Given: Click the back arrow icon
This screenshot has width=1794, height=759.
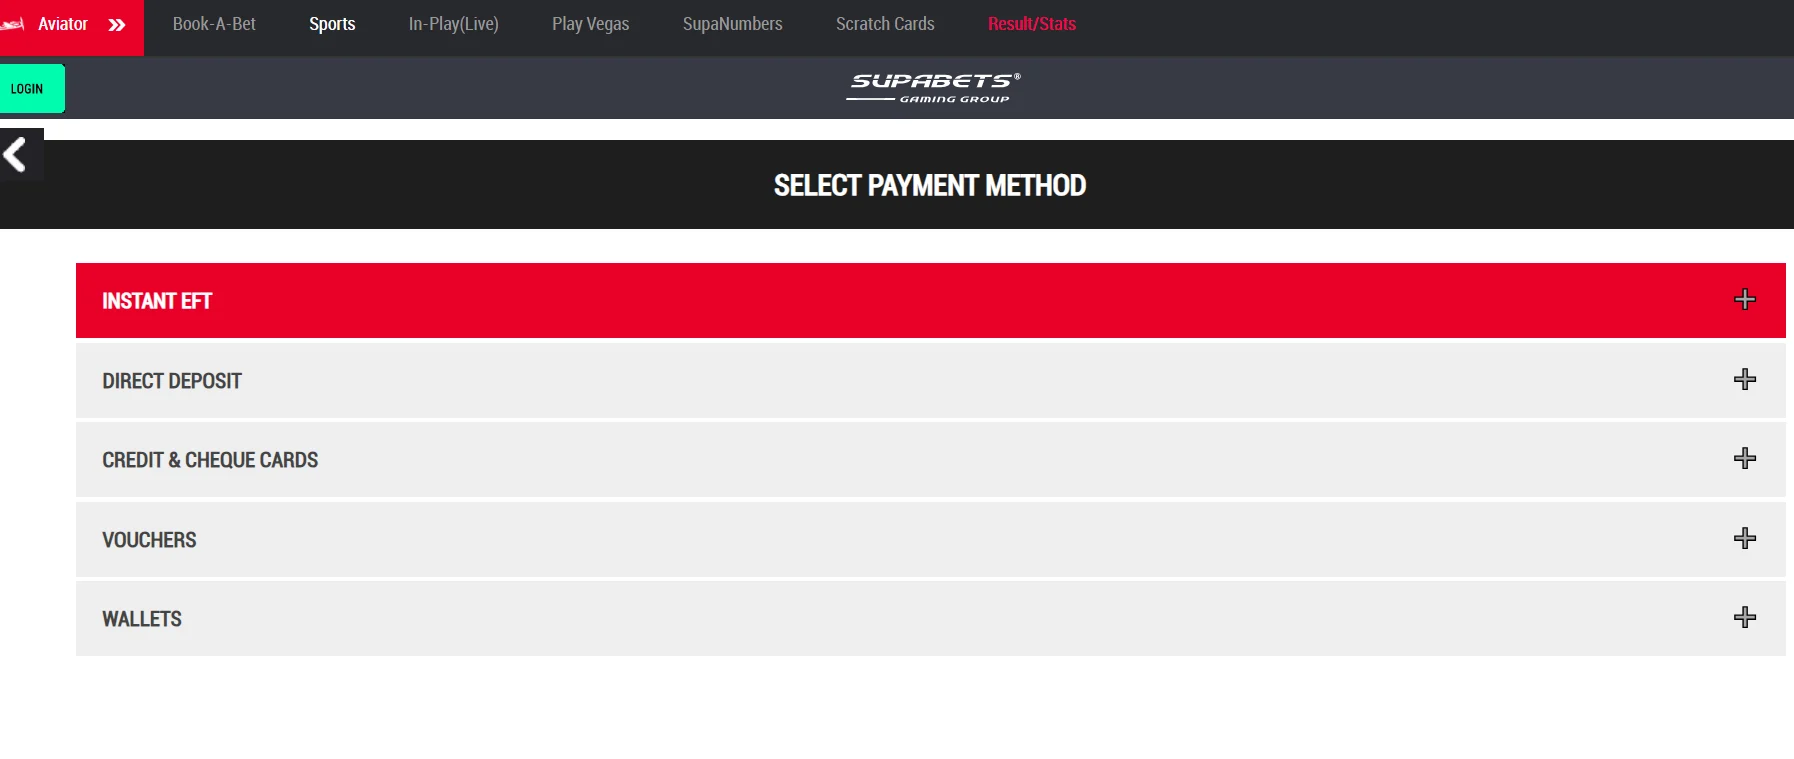Looking at the screenshot, I should [15, 155].
